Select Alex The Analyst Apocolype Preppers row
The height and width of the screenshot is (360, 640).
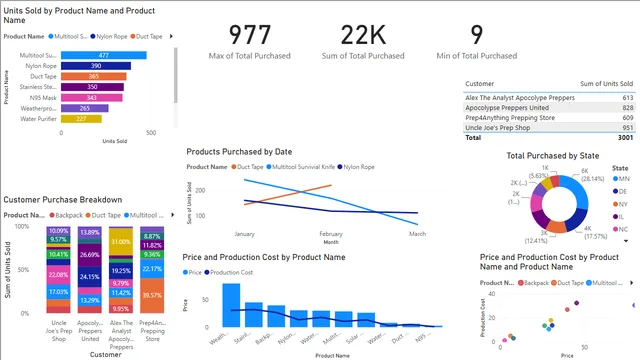coord(549,98)
